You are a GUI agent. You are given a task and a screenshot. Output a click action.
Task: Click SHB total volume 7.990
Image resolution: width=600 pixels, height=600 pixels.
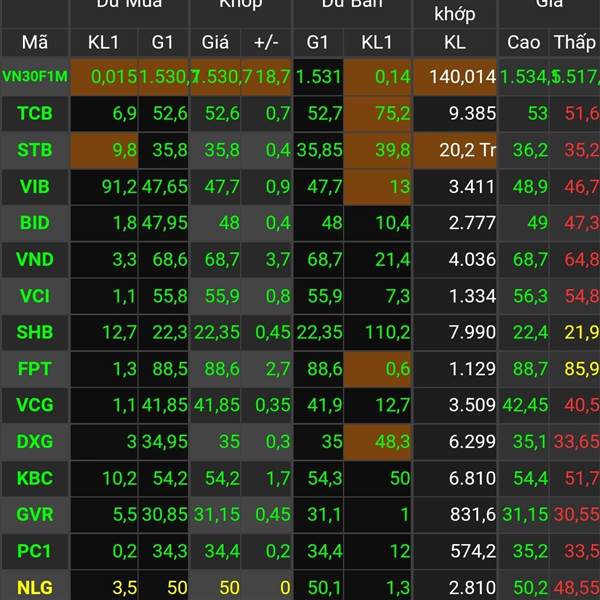point(472,332)
